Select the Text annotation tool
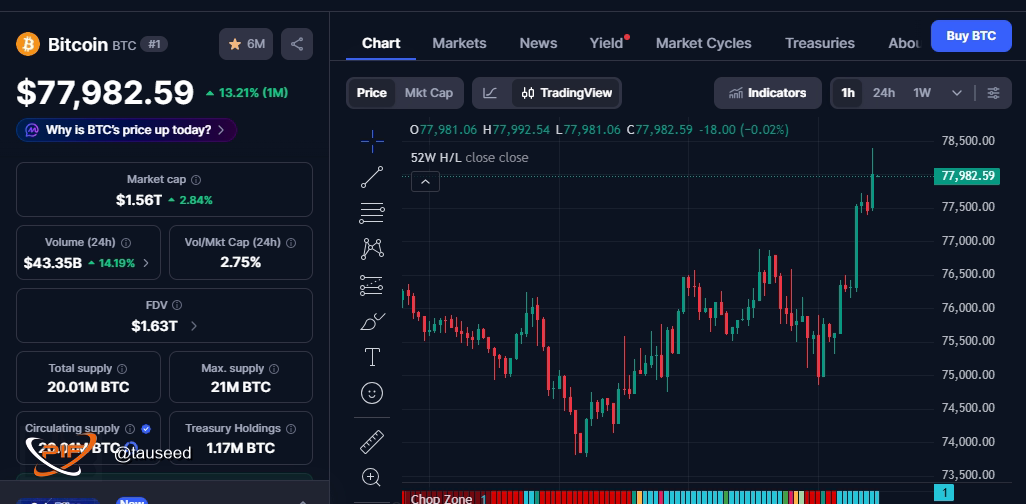This screenshot has height=504, width=1026. [372, 357]
